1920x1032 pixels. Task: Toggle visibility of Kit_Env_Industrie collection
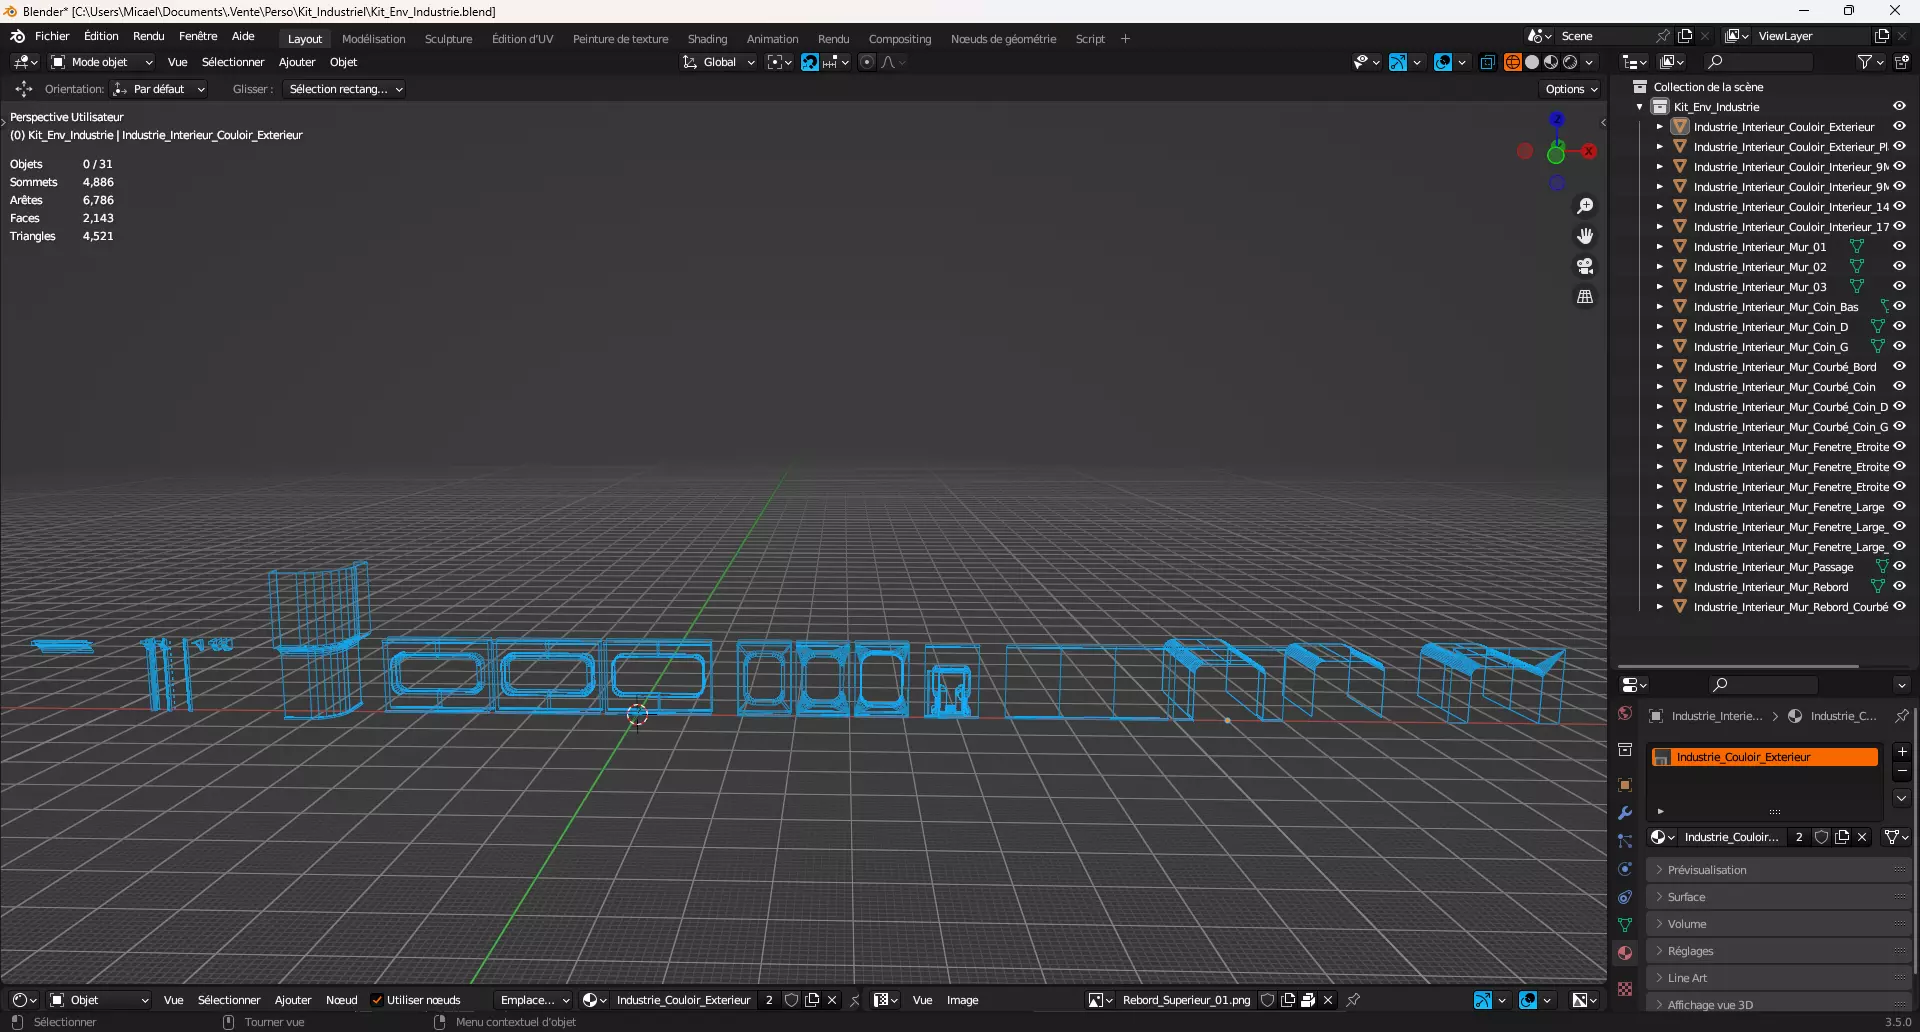coord(1899,106)
